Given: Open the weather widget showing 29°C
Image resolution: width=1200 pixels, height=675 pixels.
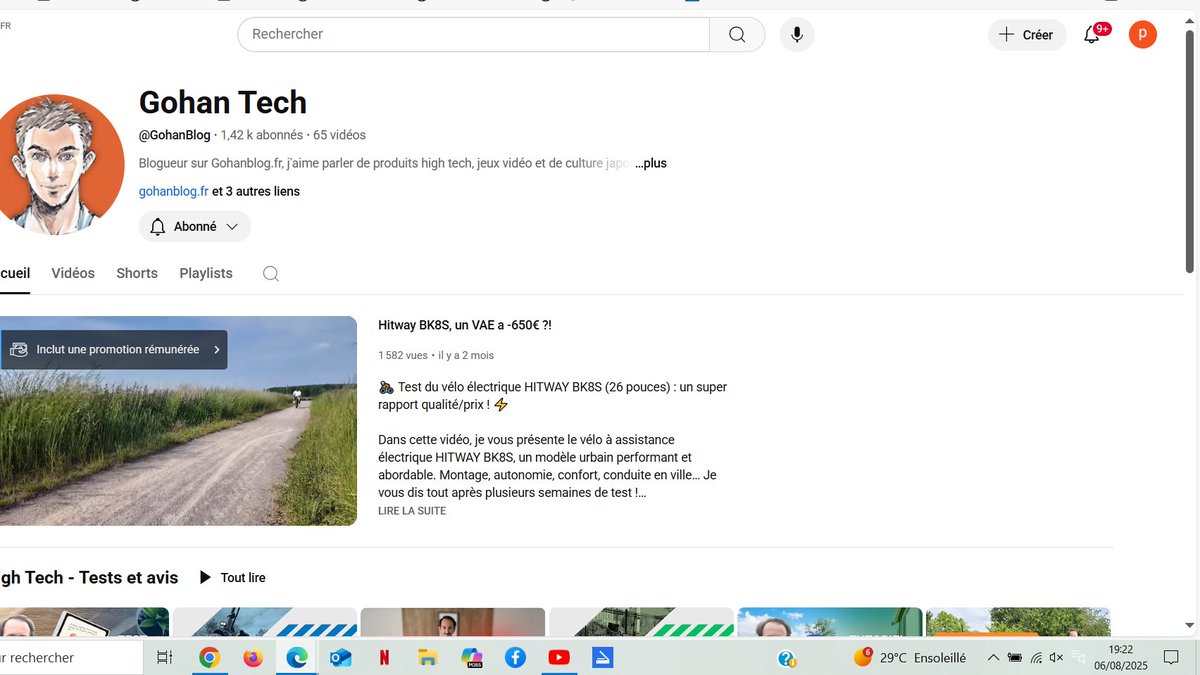Looking at the screenshot, I should coord(910,657).
